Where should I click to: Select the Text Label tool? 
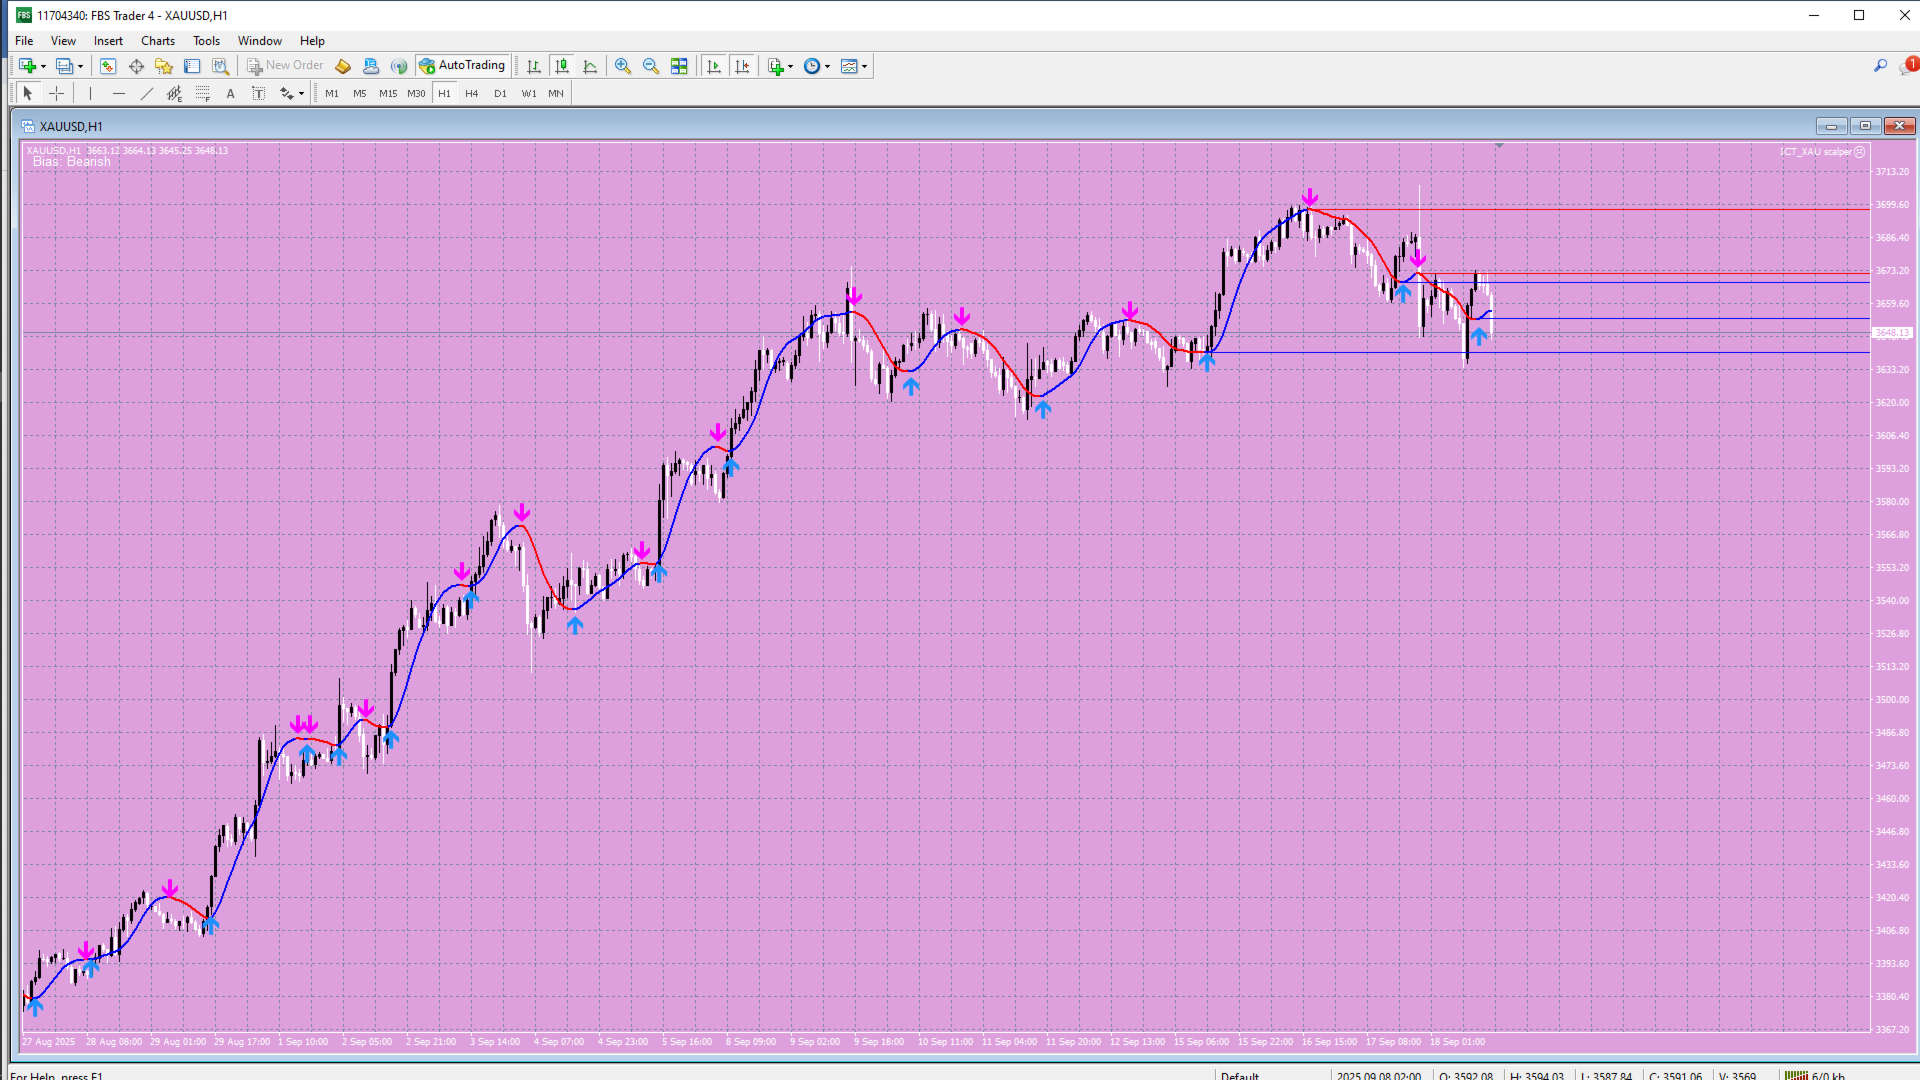point(258,93)
